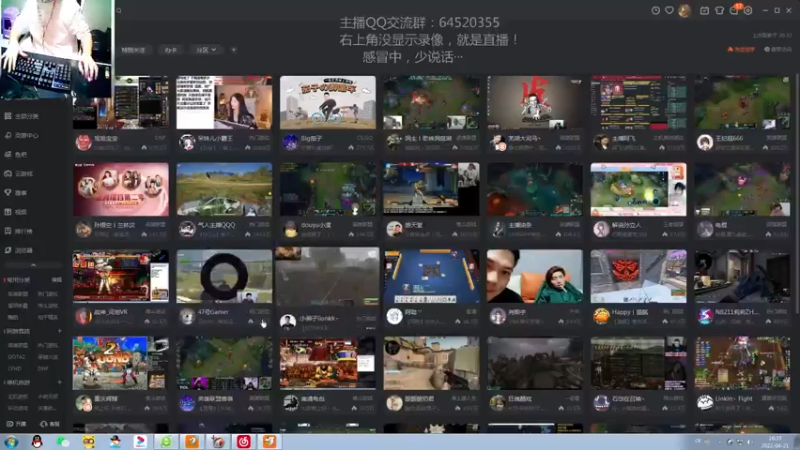Open 气人主播QQQ car stream thumbnail

point(224,189)
